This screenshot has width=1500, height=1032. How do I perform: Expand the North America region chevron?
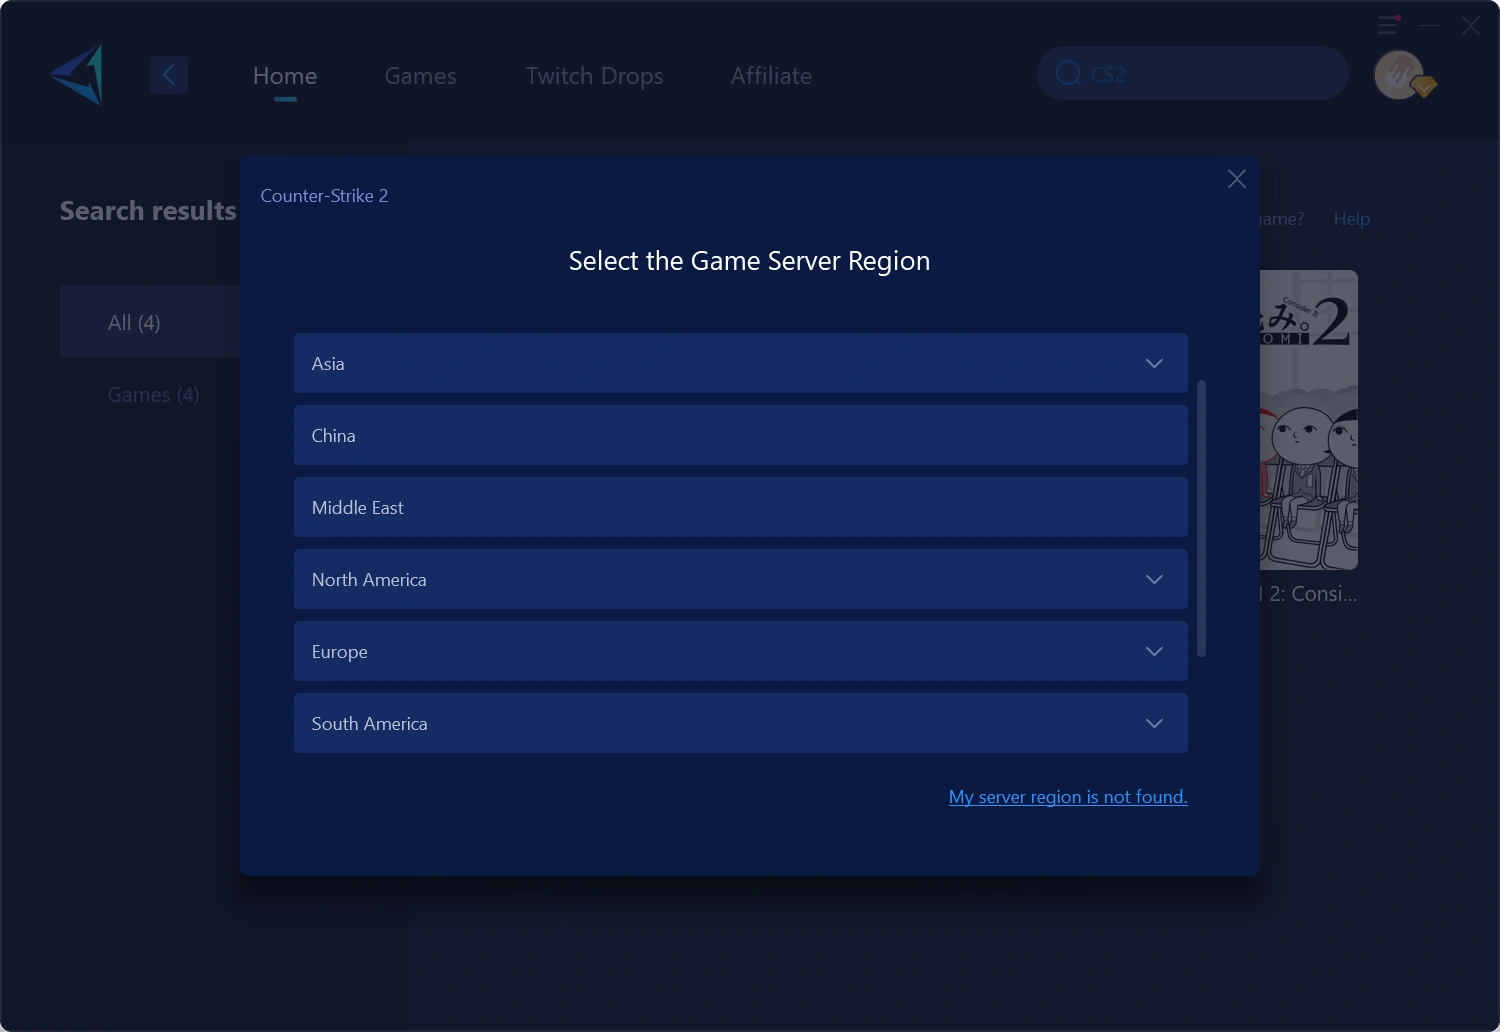(1154, 580)
